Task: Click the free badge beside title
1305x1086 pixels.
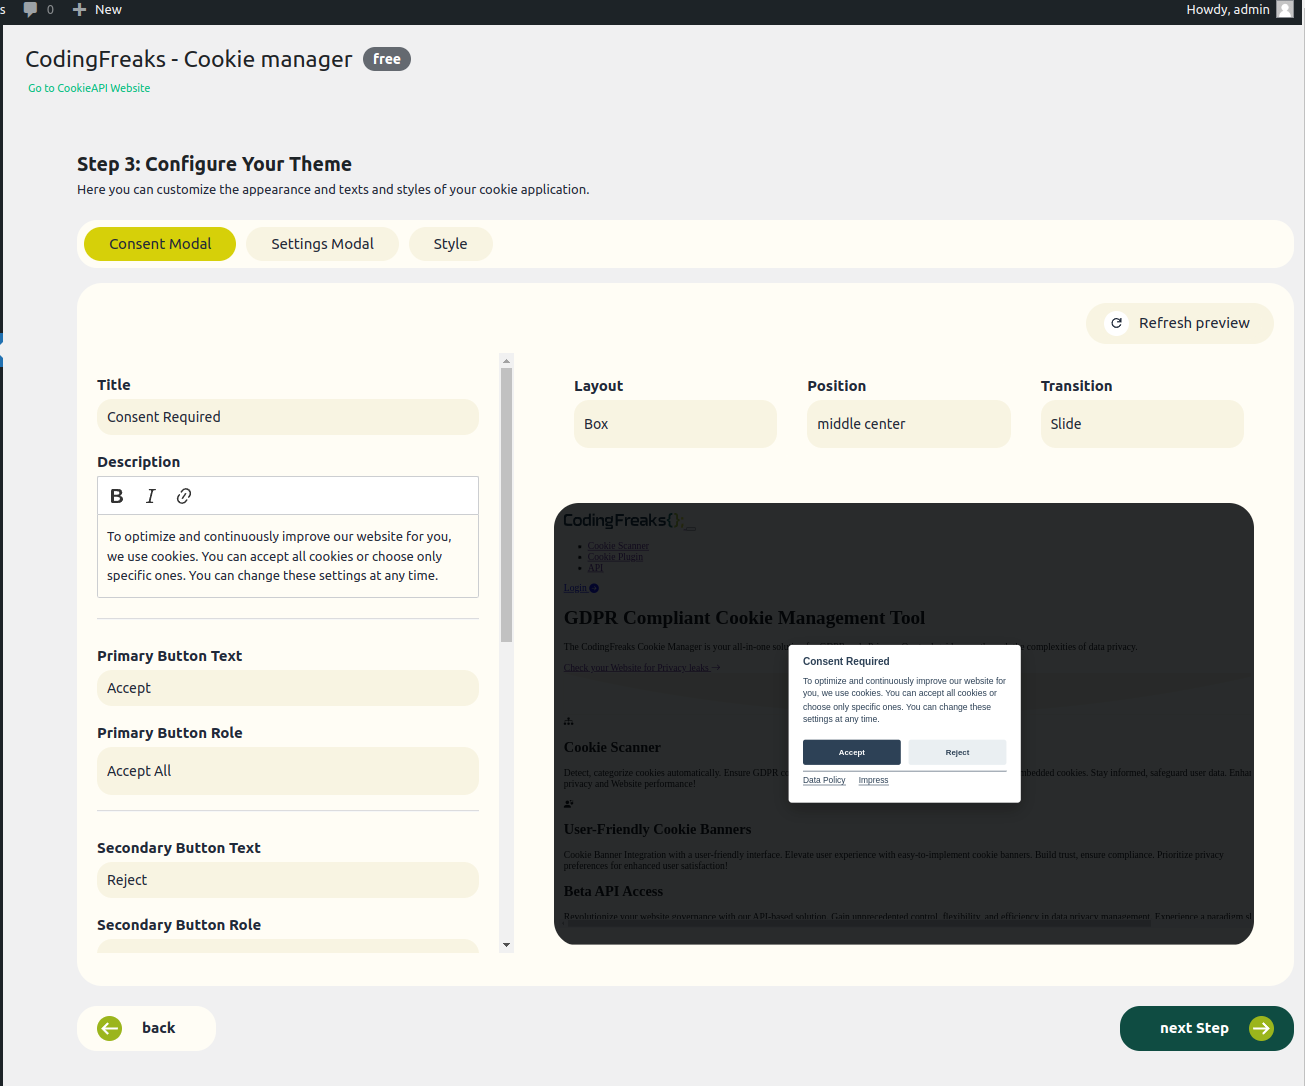Action: pyautogui.click(x=387, y=59)
